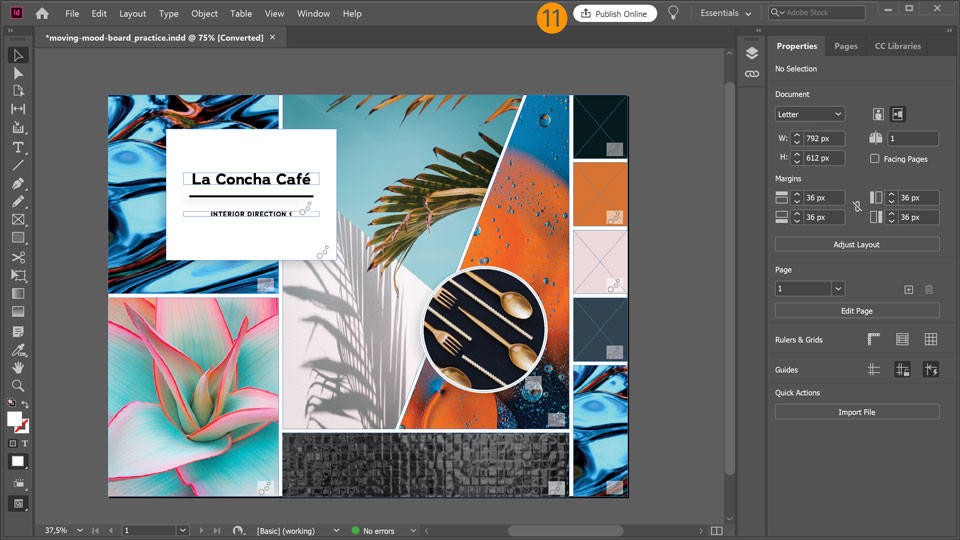Set landscape page orientation
Viewport: 960px width, 540px height.
coord(898,114)
